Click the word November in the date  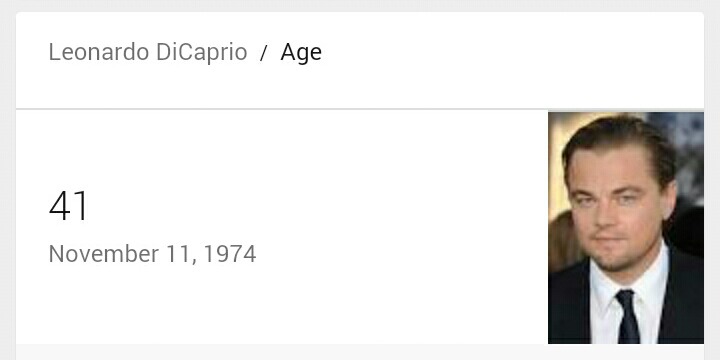[104, 254]
